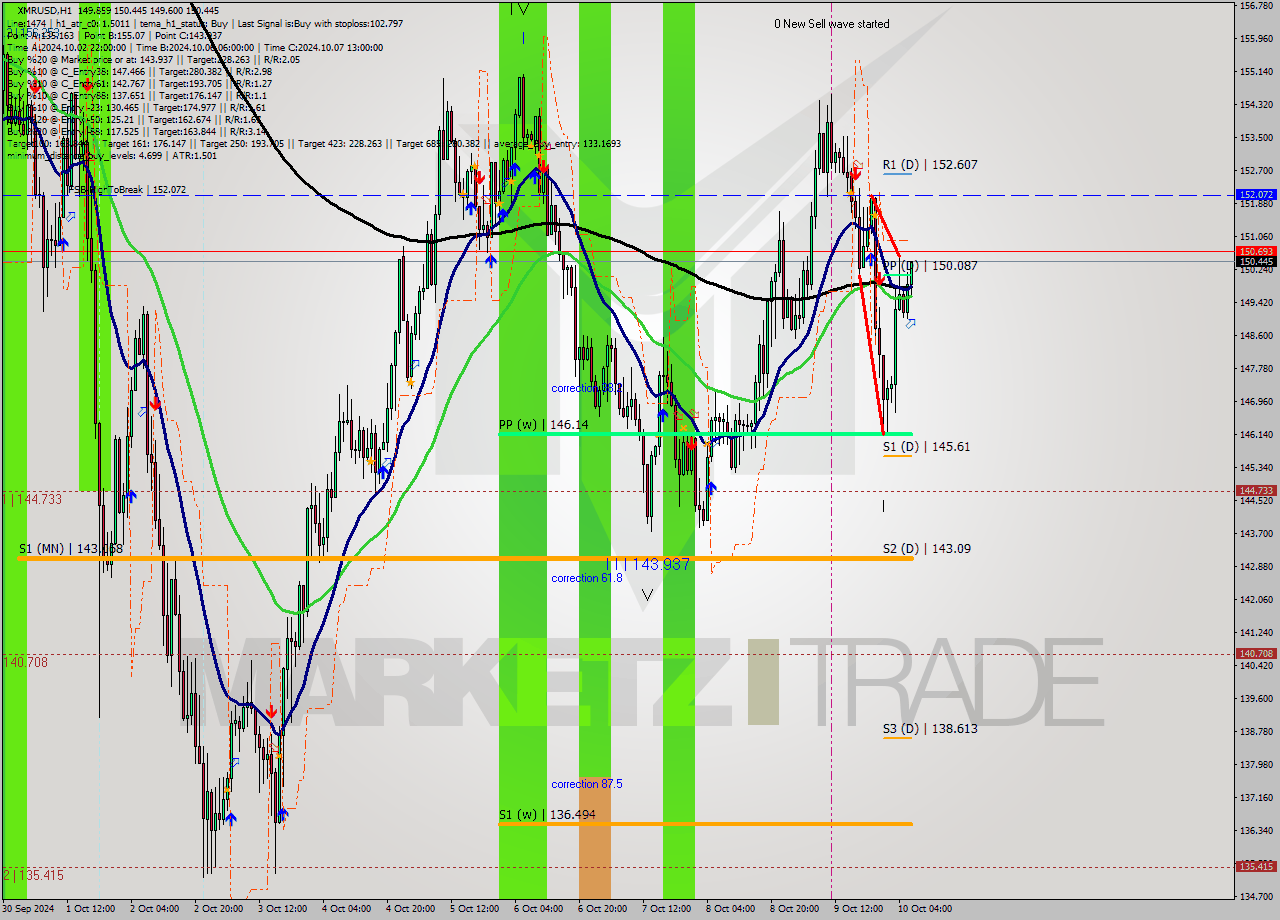Click the 135.415 level label at left edge
Viewport: 1280px width, 920px height.
pos(32,875)
